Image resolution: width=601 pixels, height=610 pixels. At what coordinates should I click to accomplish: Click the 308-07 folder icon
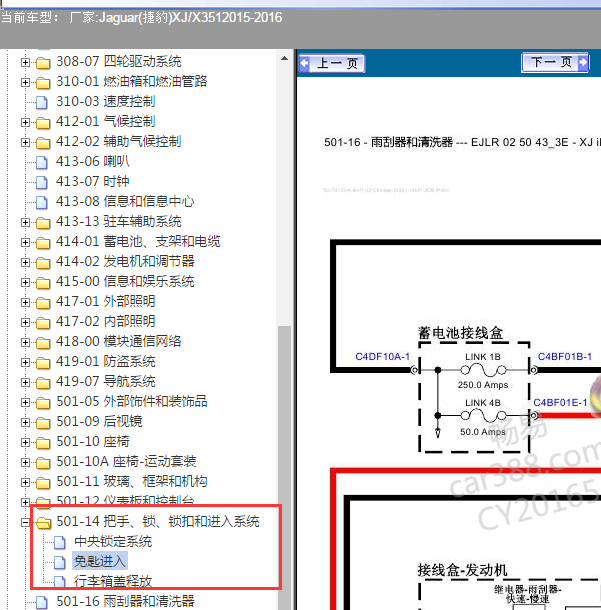(x=43, y=63)
